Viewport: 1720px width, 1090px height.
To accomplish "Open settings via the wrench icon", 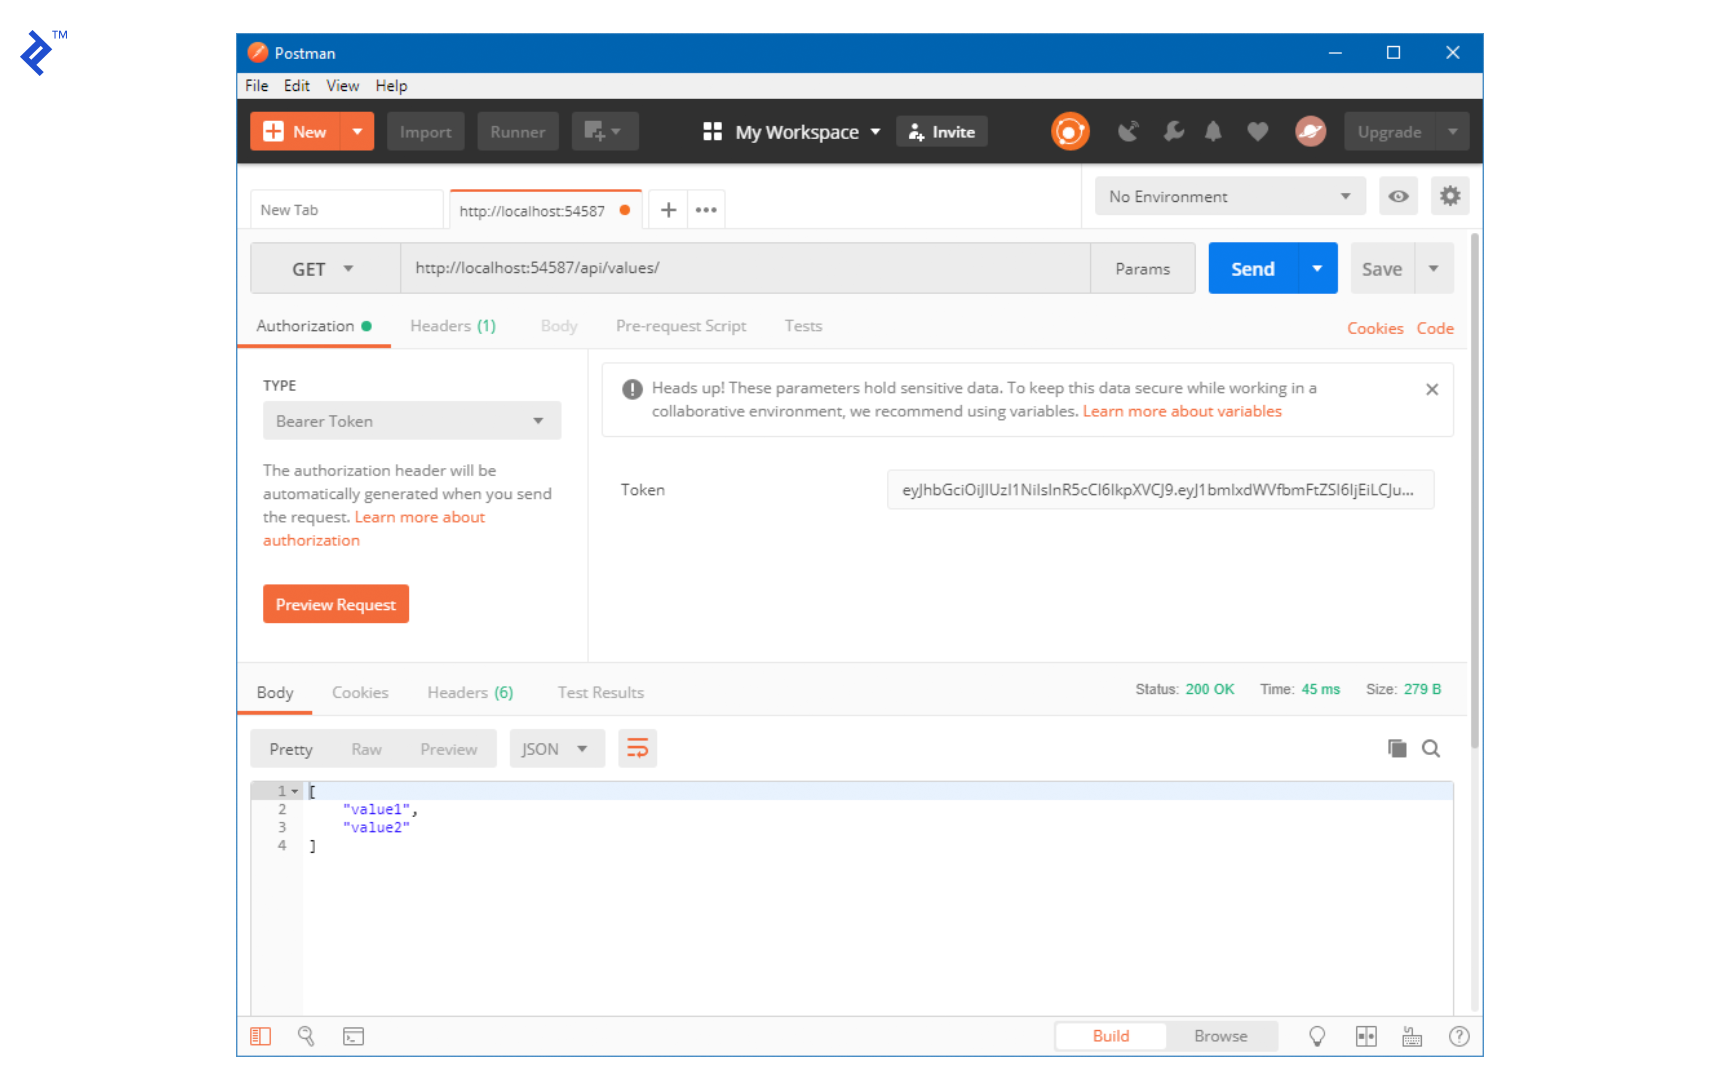I will 1172,131.
